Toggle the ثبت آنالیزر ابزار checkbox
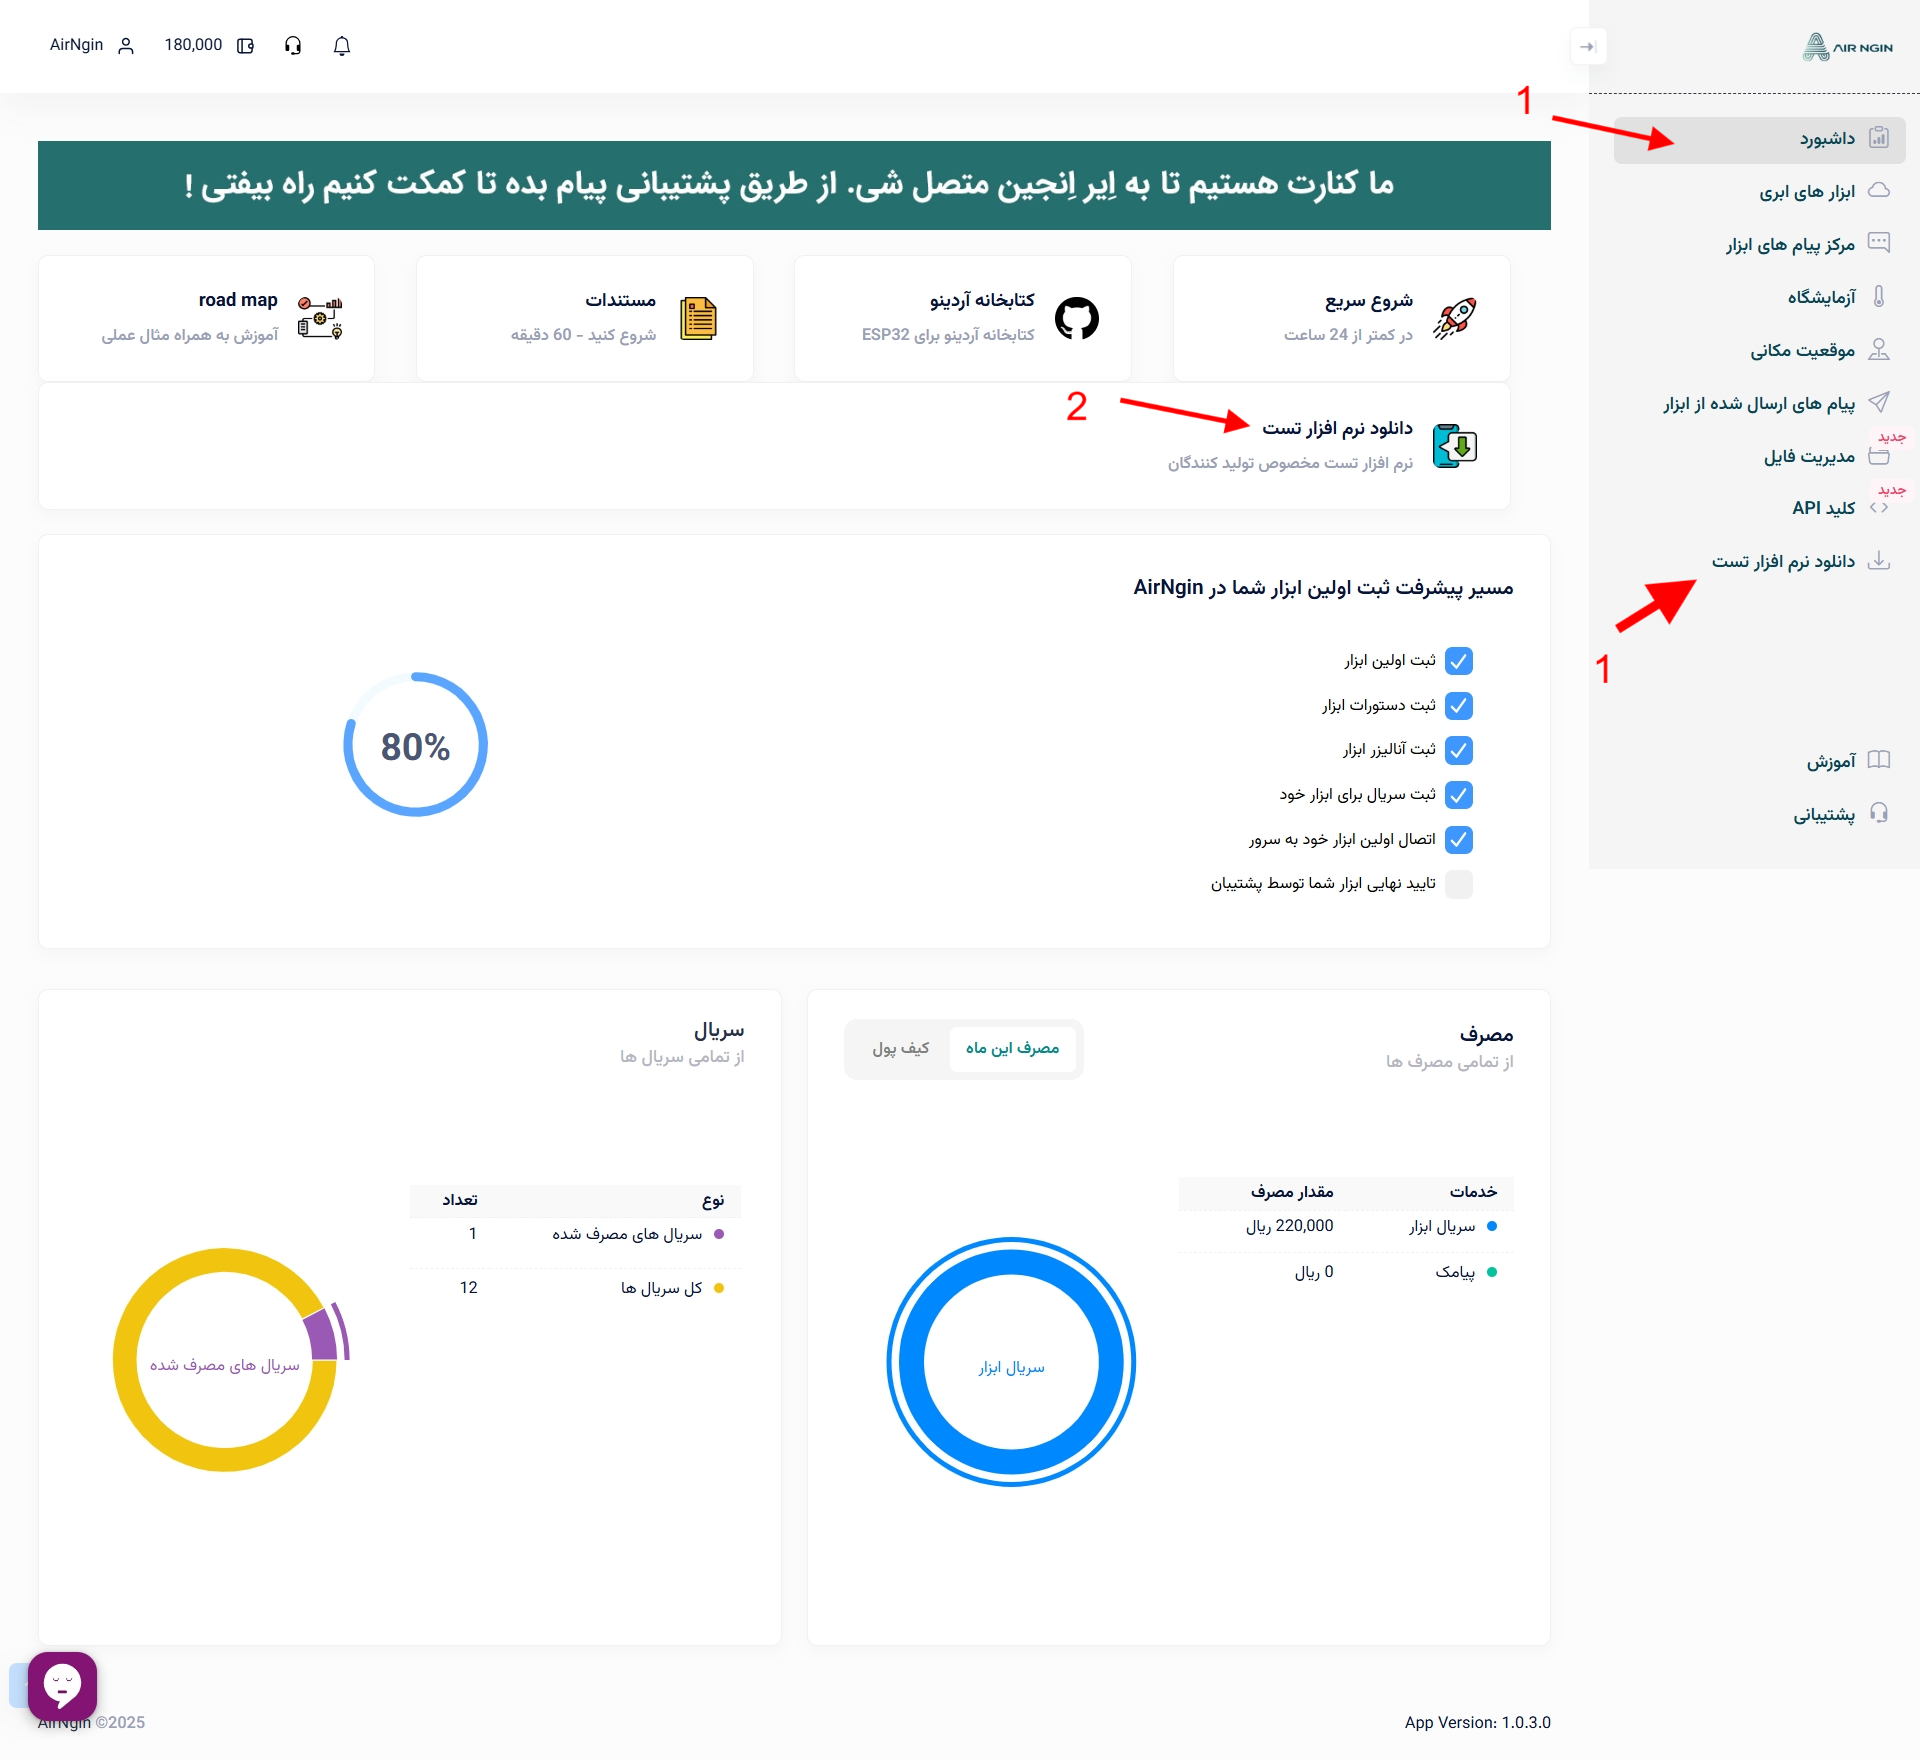This screenshot has width=1920, height=1760. 1459,750
